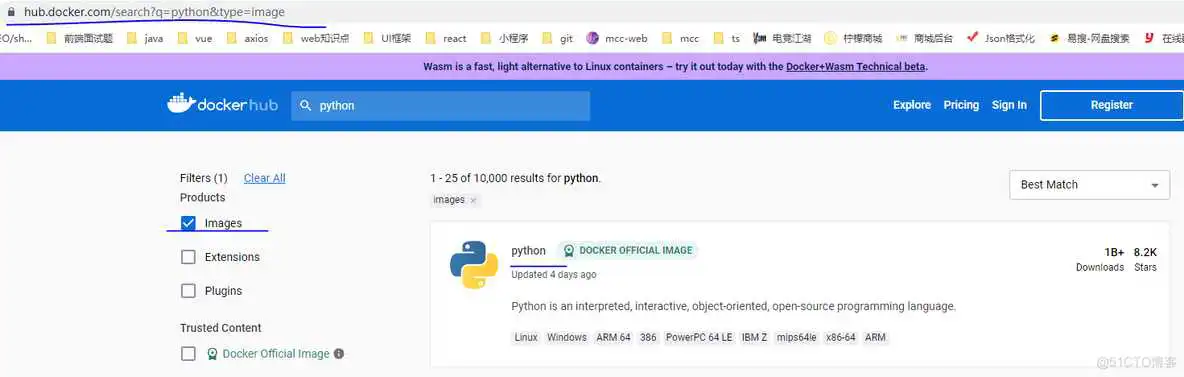Click the Register button
Image resolution: width=1184 pixels, height=377 pixels.
(1112, 105)
